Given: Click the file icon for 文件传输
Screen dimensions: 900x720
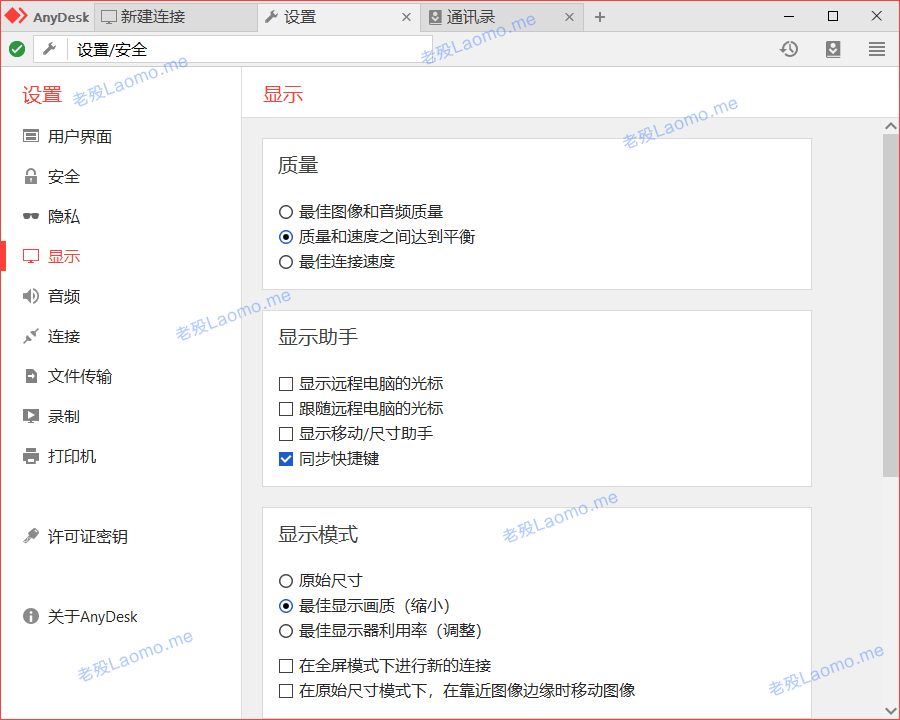Looking at the screenshot, I should point(31,376).
